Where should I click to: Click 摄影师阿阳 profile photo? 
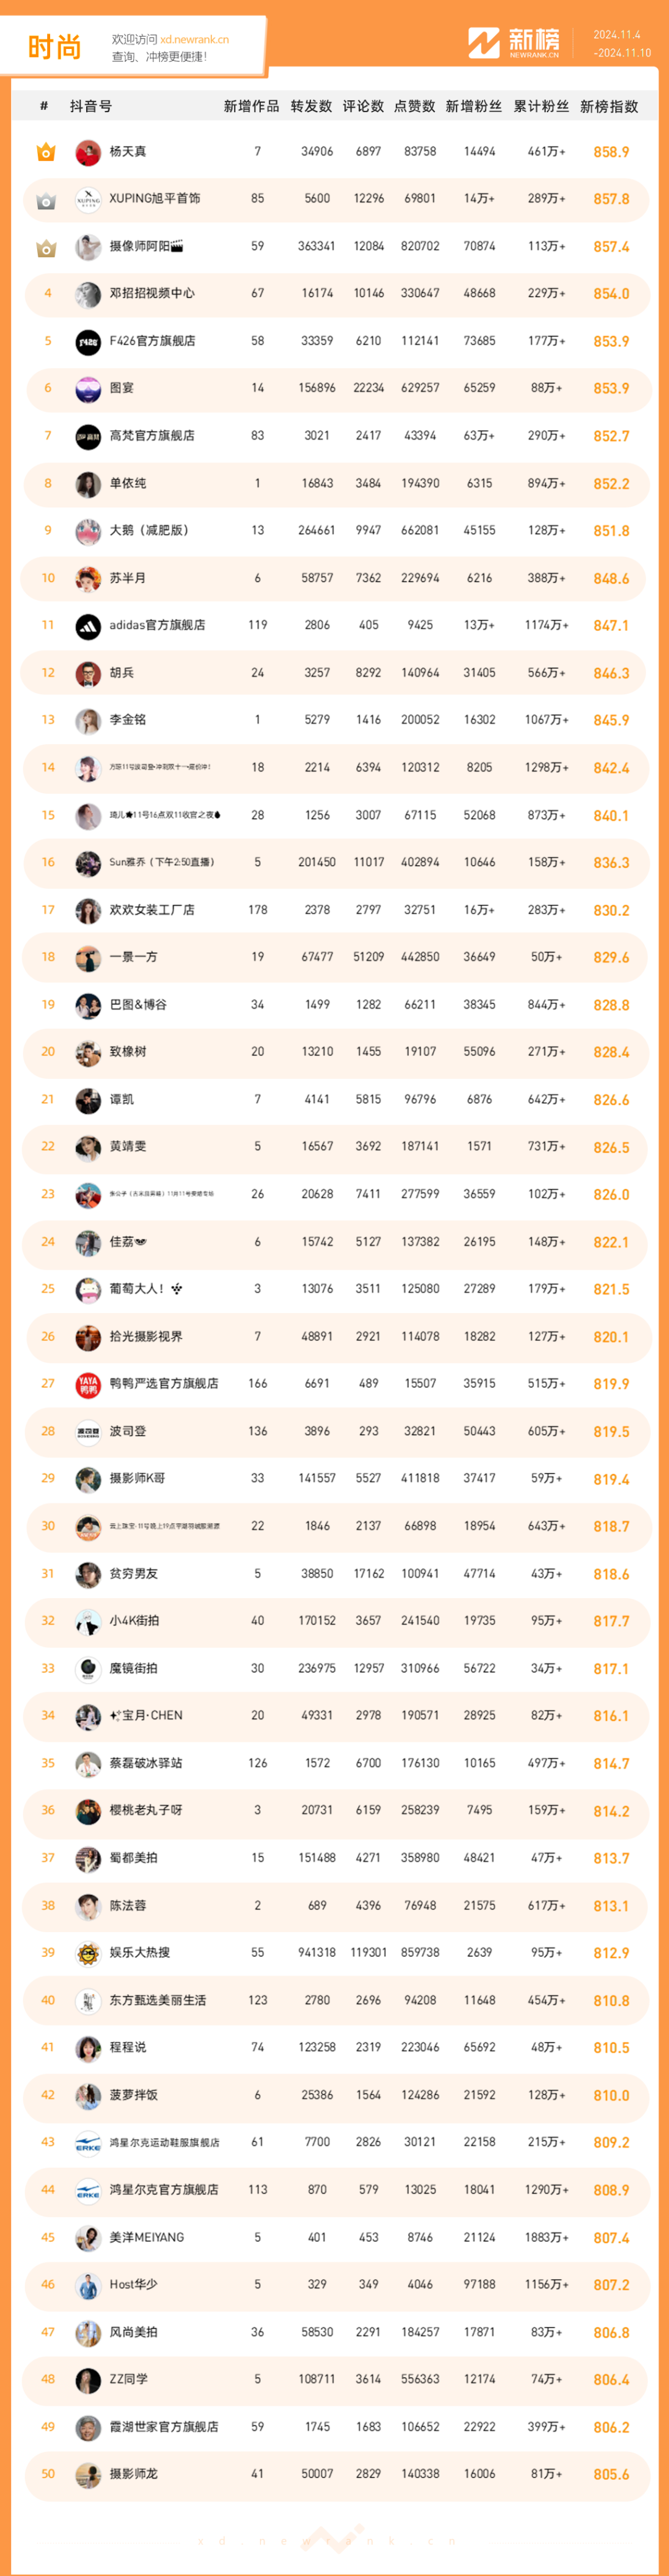pos(88,247)
